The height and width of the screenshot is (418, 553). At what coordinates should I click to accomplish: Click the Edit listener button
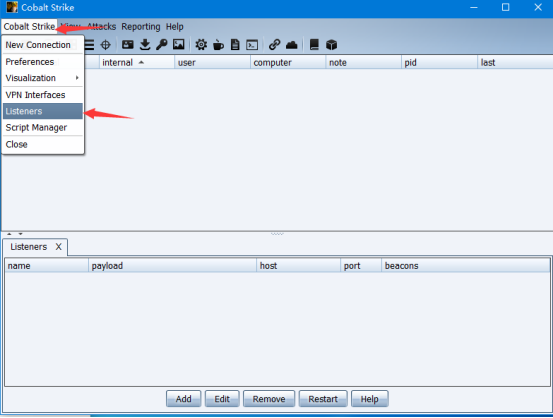coord(222,399)
